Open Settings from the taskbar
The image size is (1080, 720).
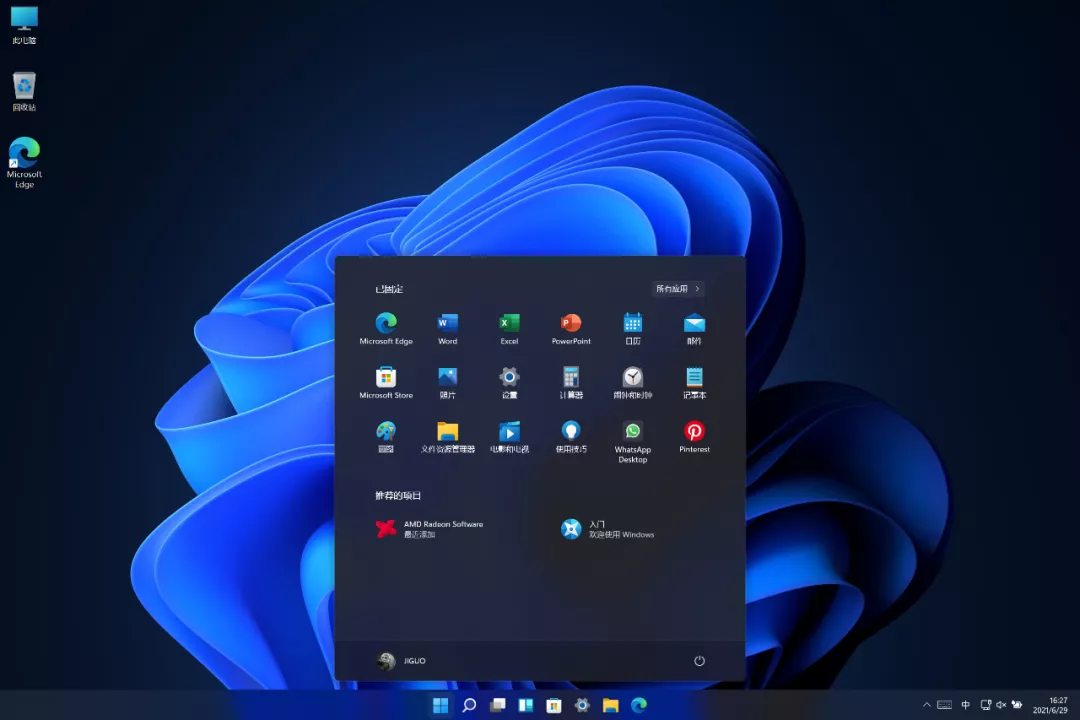pyautogui.click(x=582, y=705)
